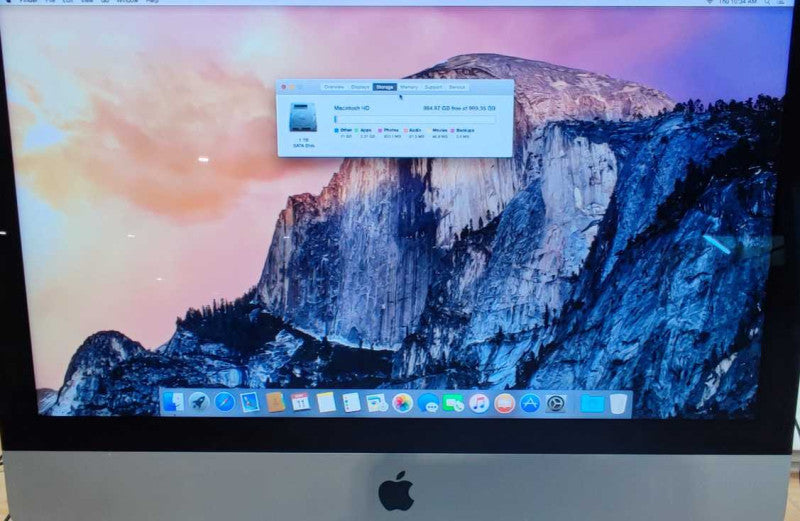Open the App Store in dock
Image resolution: width=800 pixels, height=521 pixels.
click(x=530, y=403)
